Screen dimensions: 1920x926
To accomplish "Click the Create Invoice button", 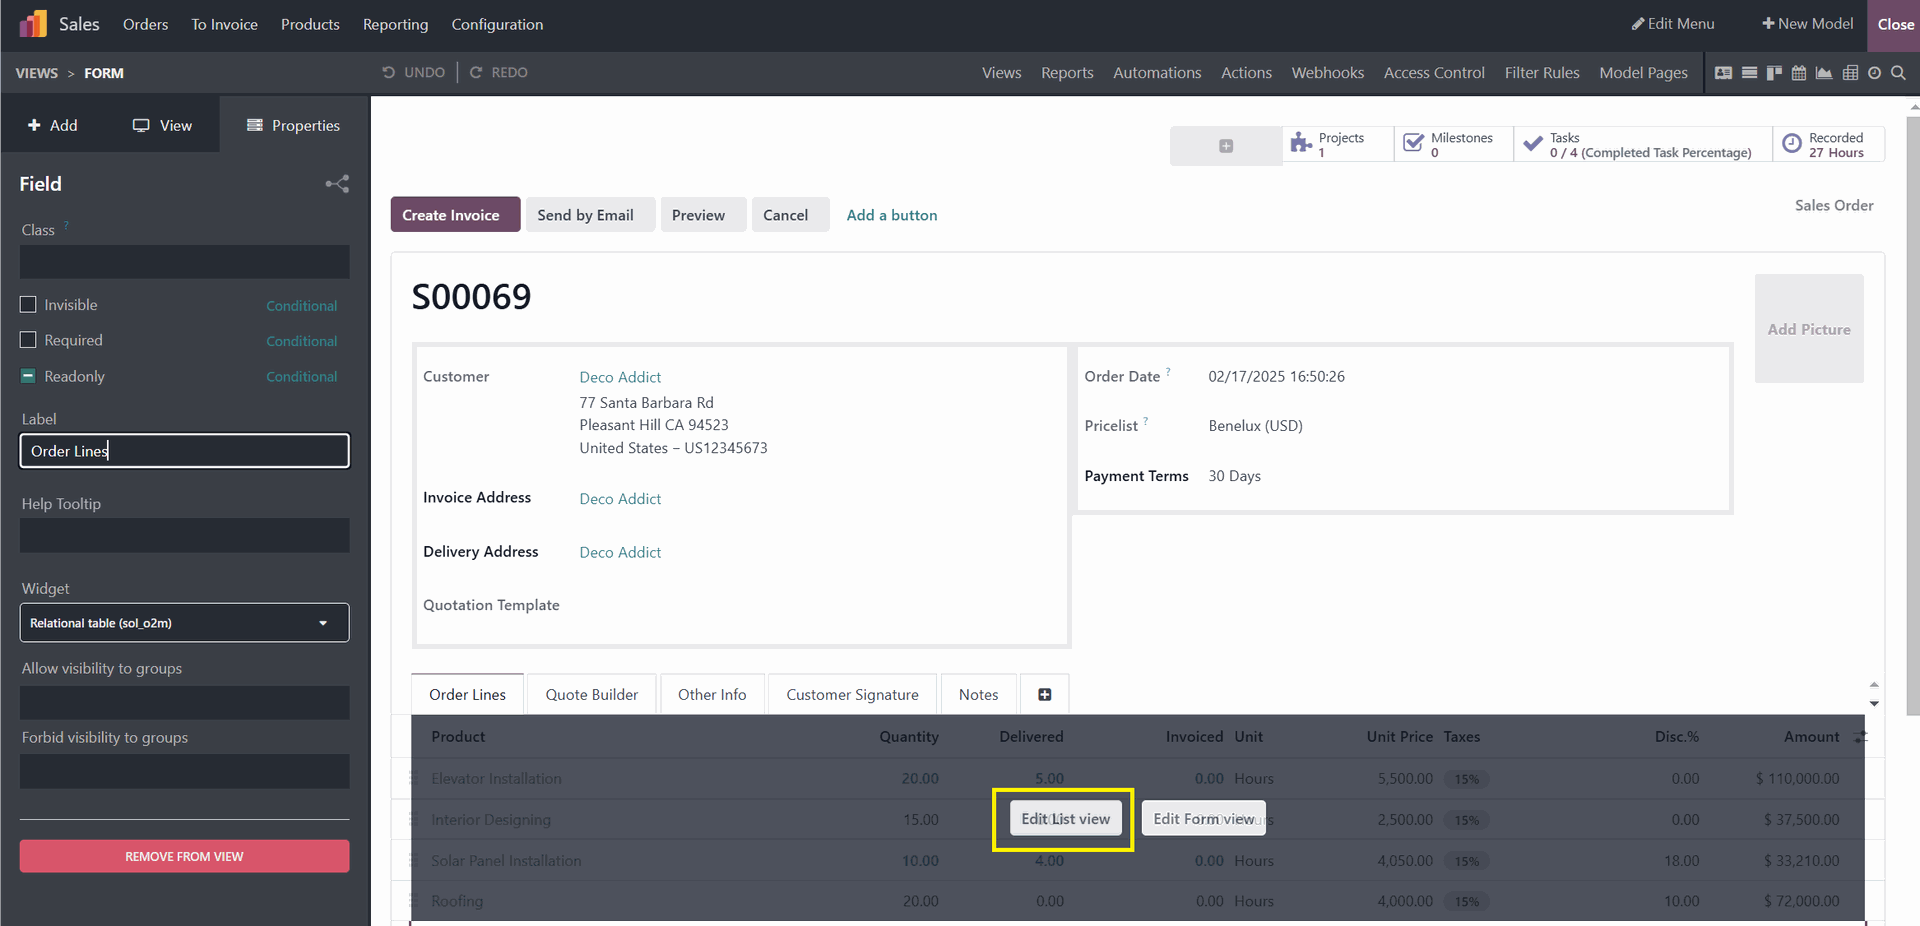I will [455, 214].
